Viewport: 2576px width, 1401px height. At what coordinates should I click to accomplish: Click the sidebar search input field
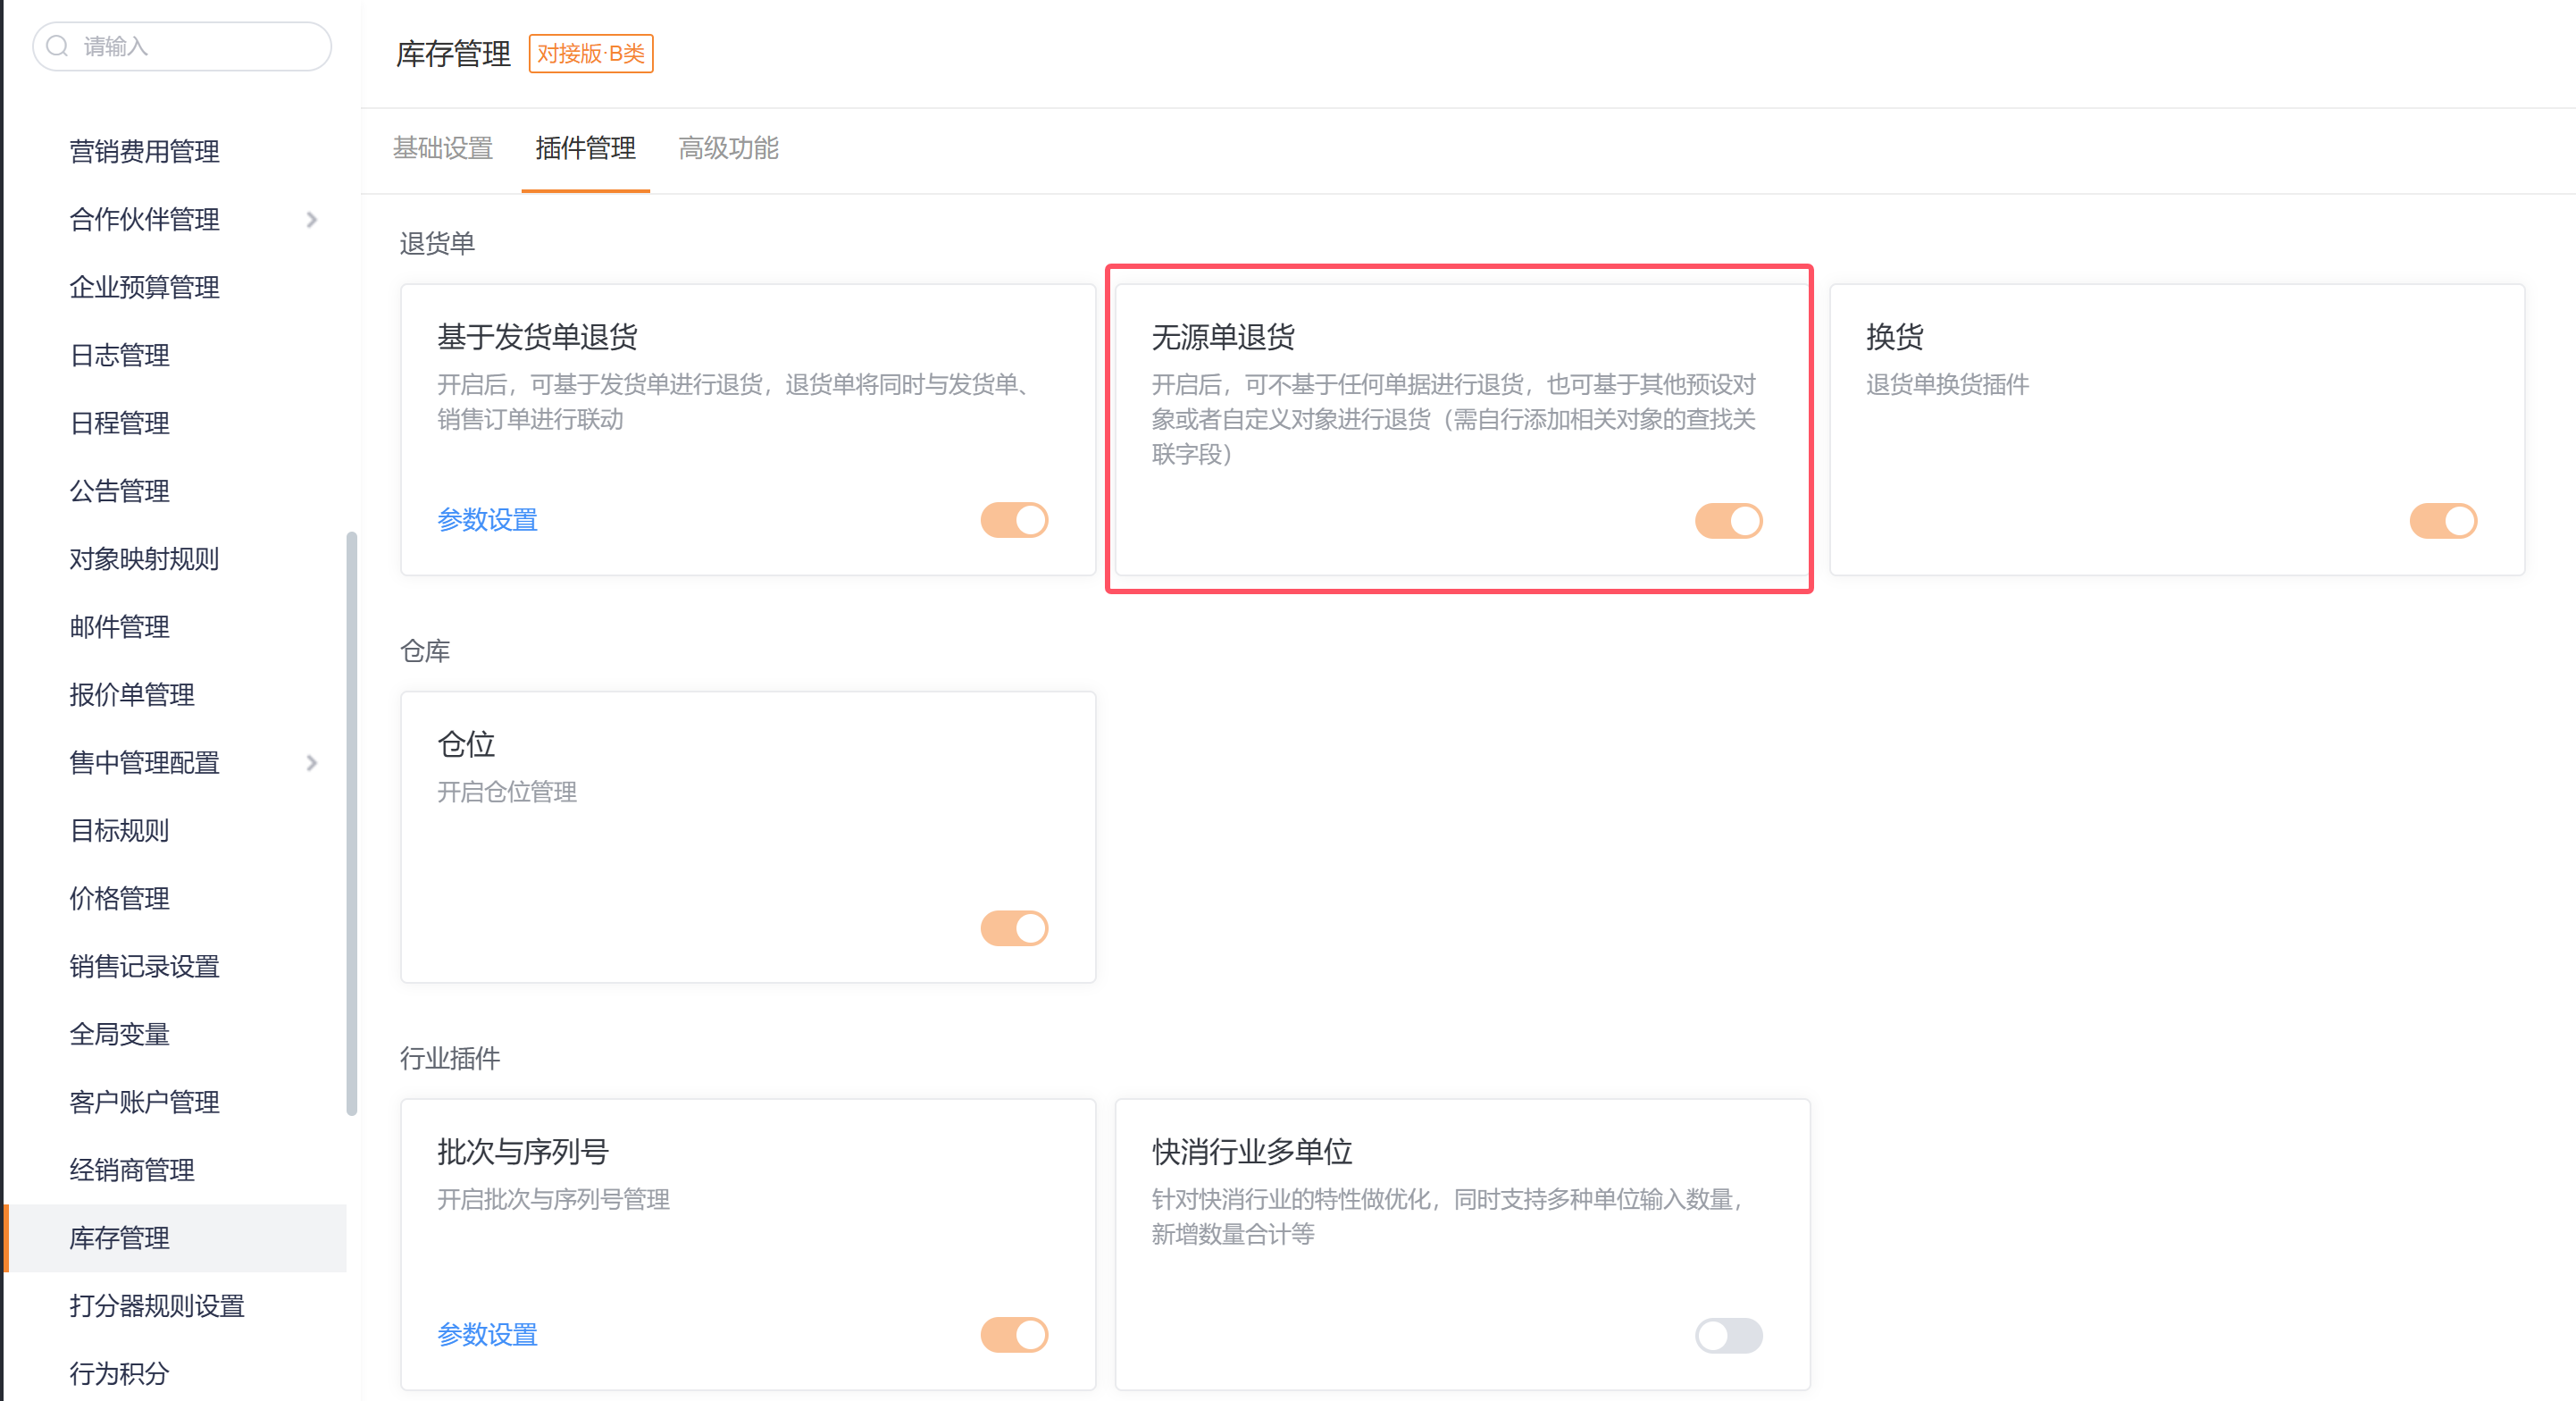coord(200,46)
